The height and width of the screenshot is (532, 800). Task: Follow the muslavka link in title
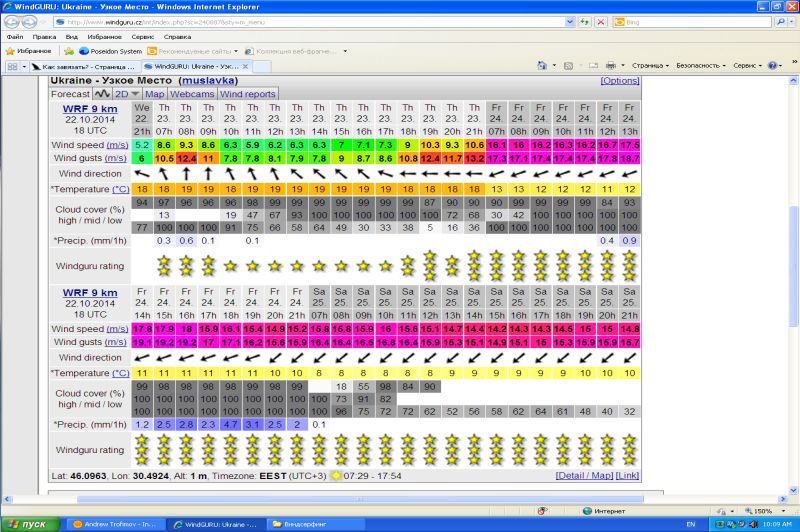tap(208, 81)
